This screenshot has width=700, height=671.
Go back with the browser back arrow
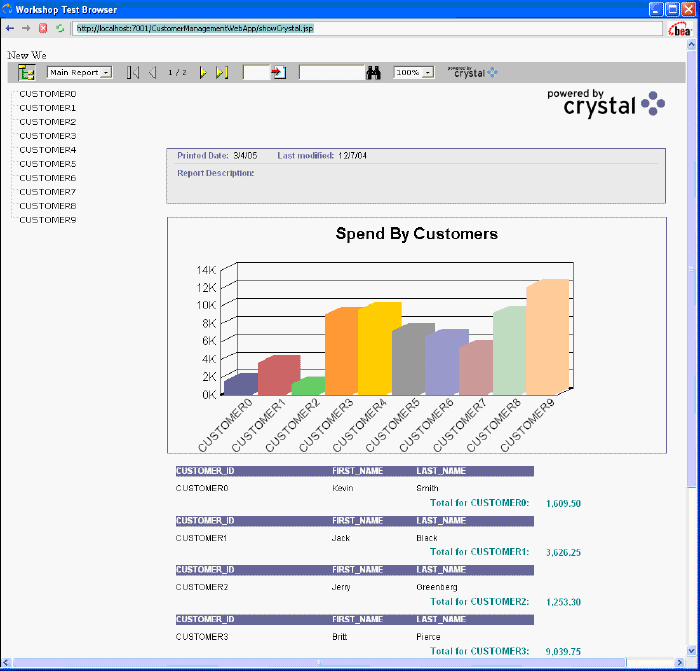point(10,28)
